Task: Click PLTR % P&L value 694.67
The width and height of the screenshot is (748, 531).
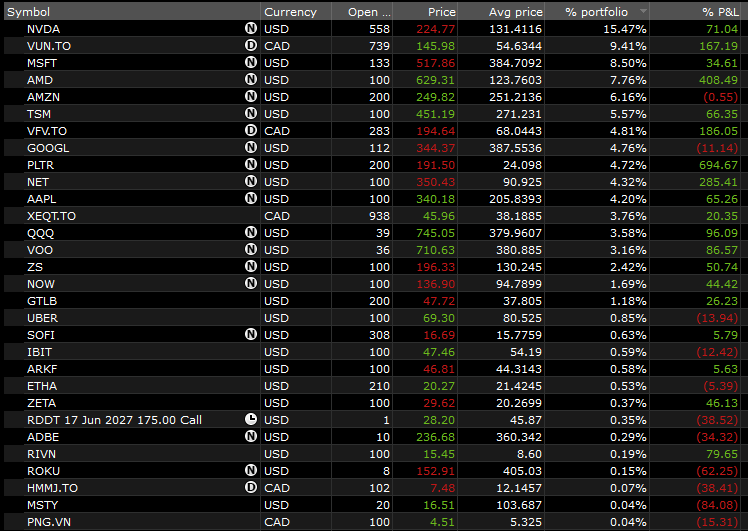Action: [x=718, y=165]
